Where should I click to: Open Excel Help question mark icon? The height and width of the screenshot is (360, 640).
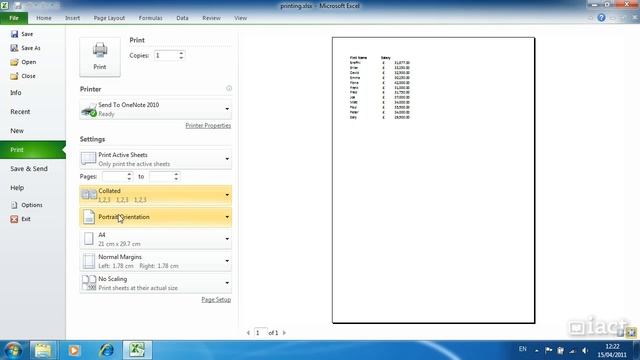pyautogui.click(x=602, y=18)
